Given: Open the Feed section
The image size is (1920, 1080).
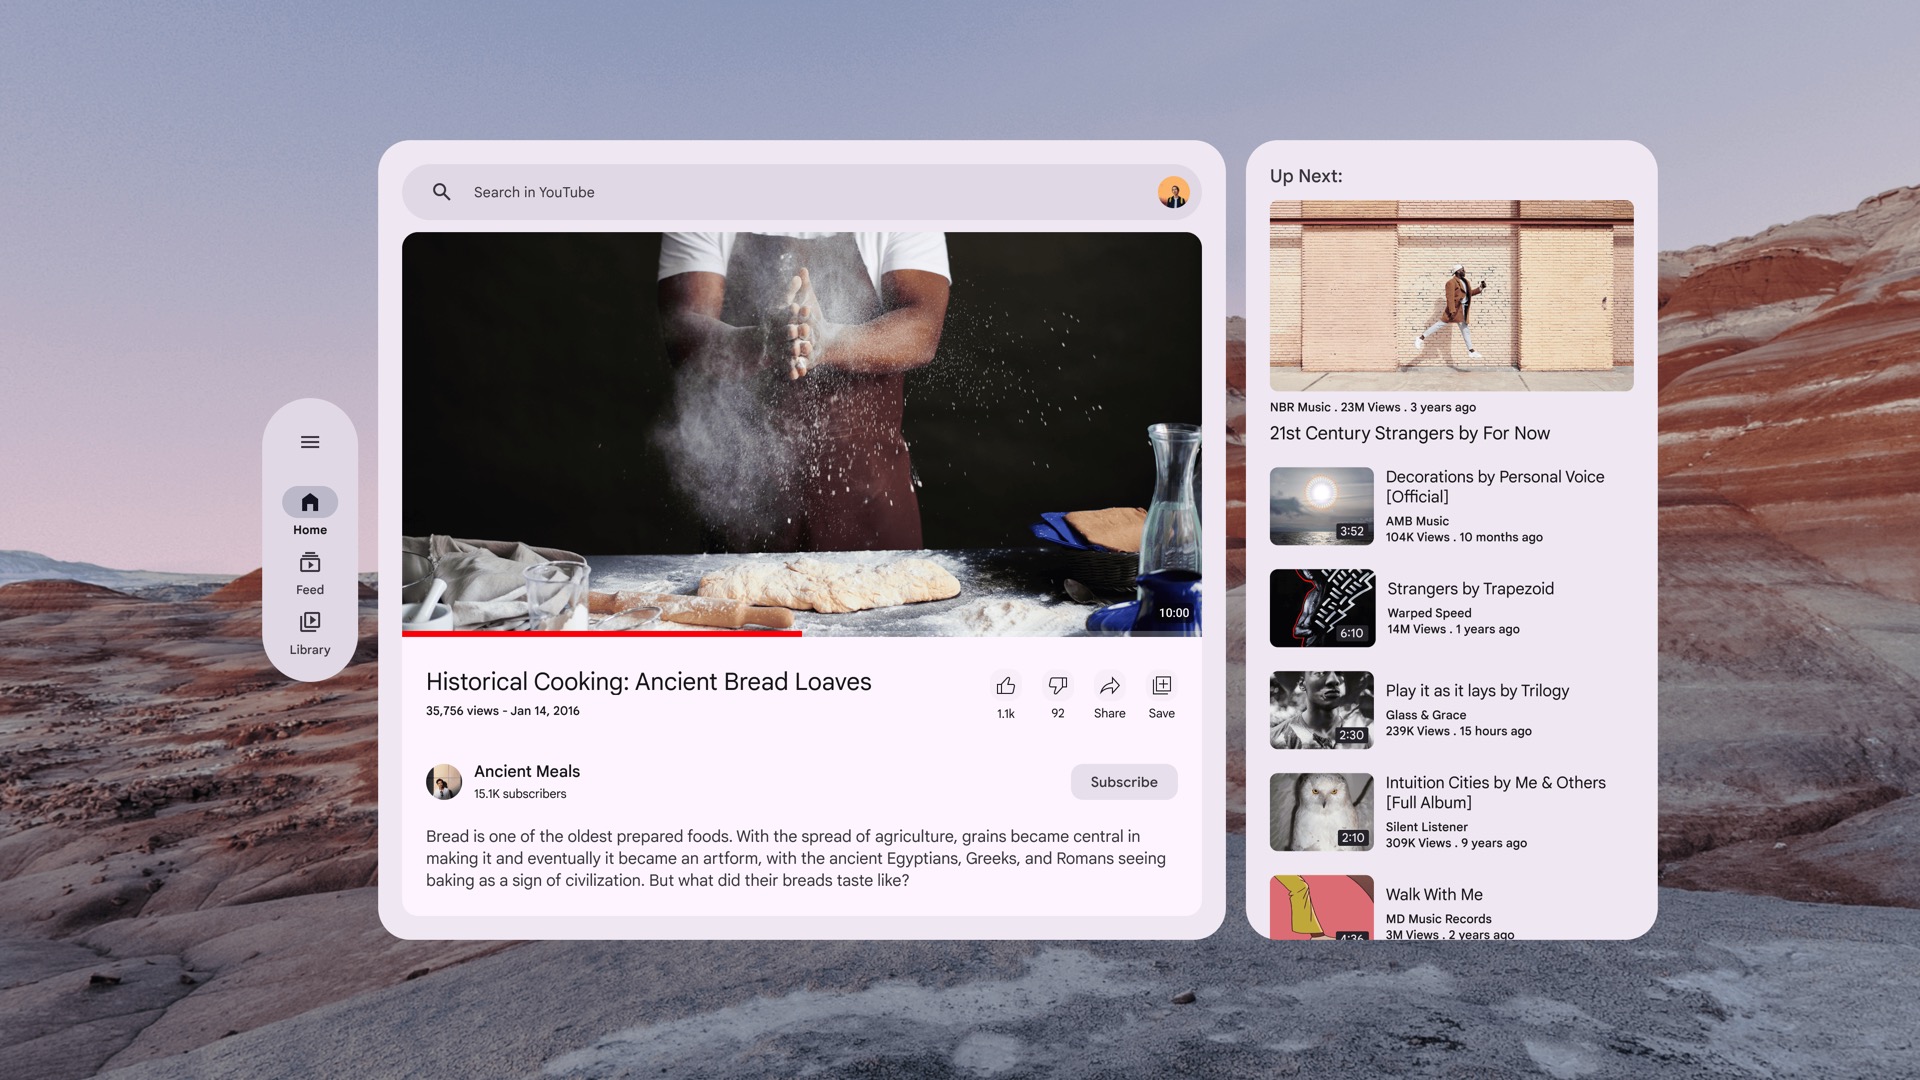Looking at the screenshot, I should pos(310,563).
